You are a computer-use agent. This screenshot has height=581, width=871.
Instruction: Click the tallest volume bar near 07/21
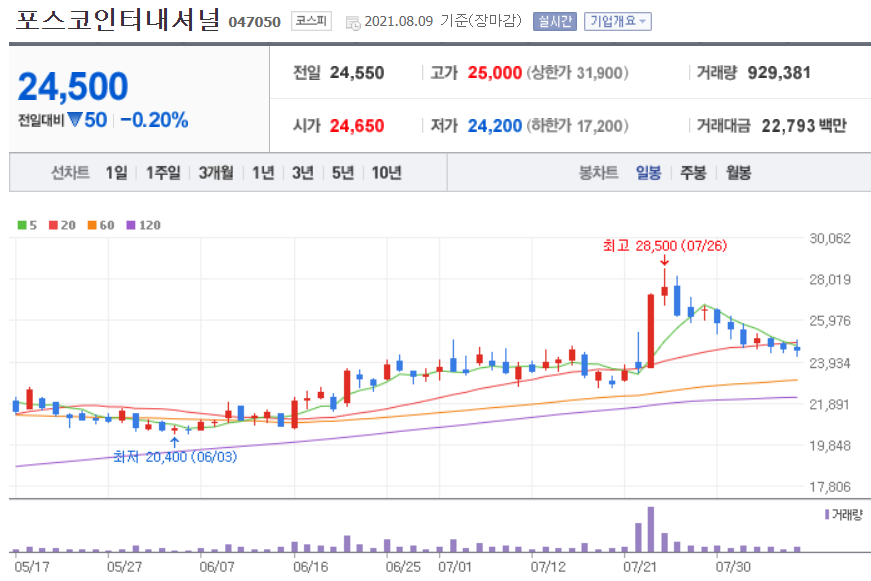(x=650, y=529)
